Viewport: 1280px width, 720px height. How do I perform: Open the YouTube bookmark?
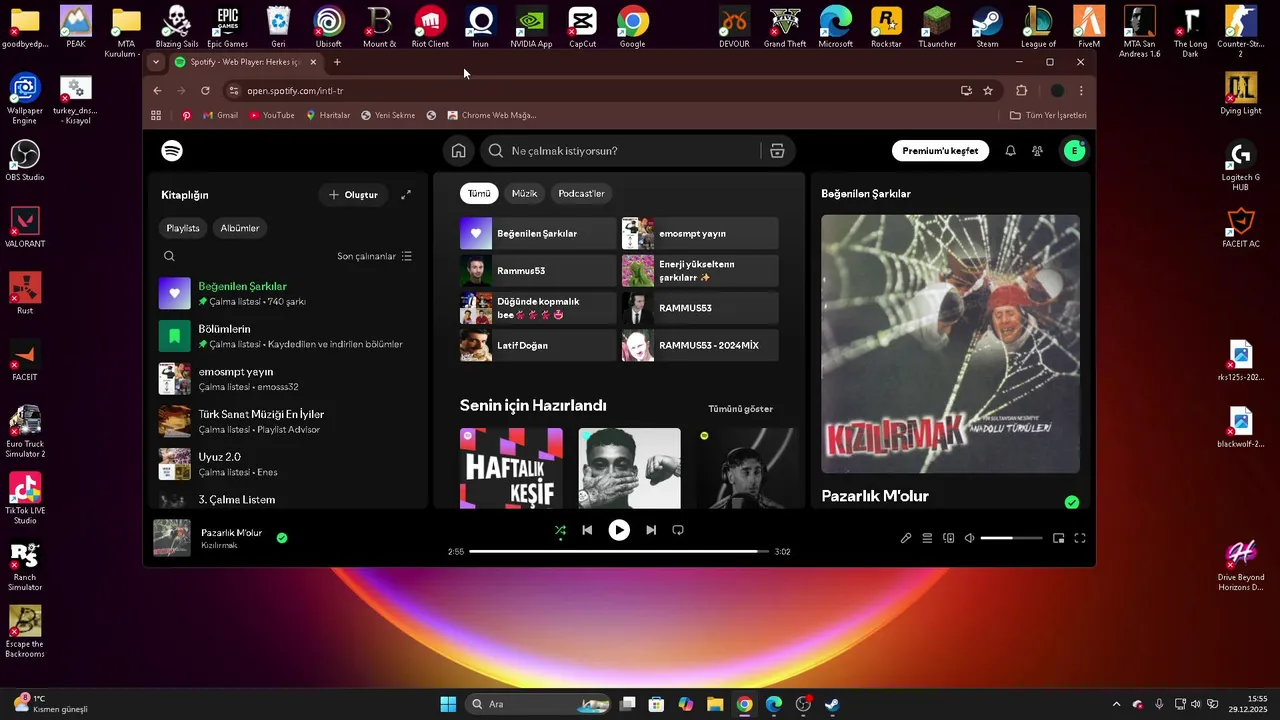(271, 115)
